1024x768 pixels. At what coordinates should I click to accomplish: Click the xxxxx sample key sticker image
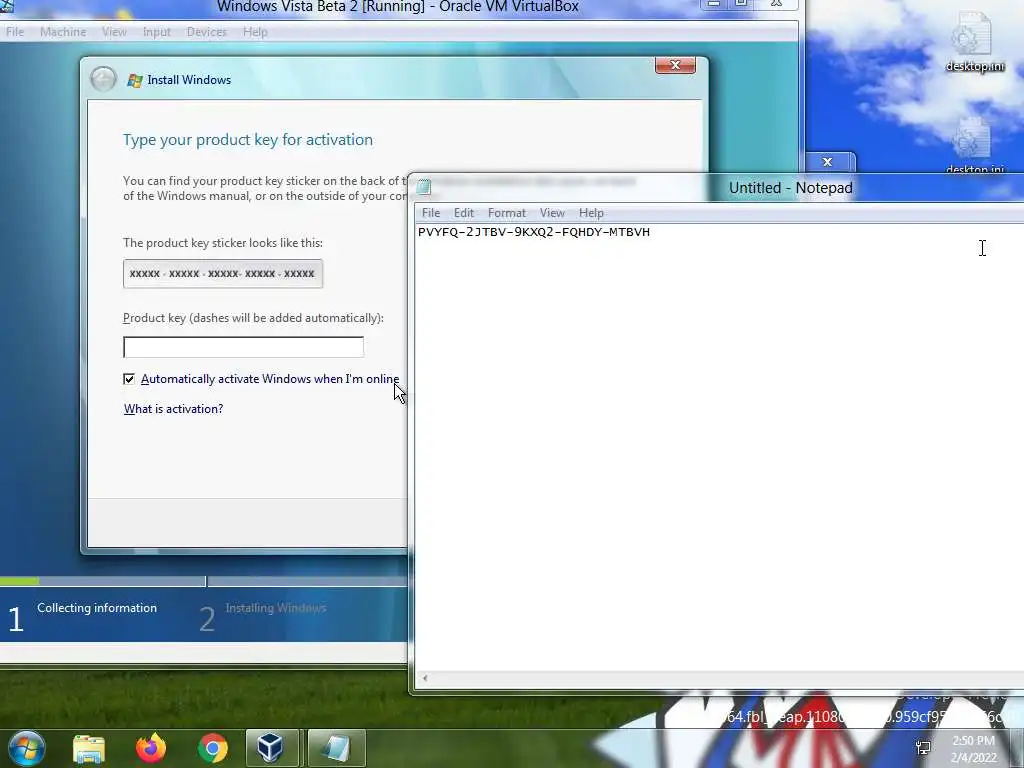point(223,274)
